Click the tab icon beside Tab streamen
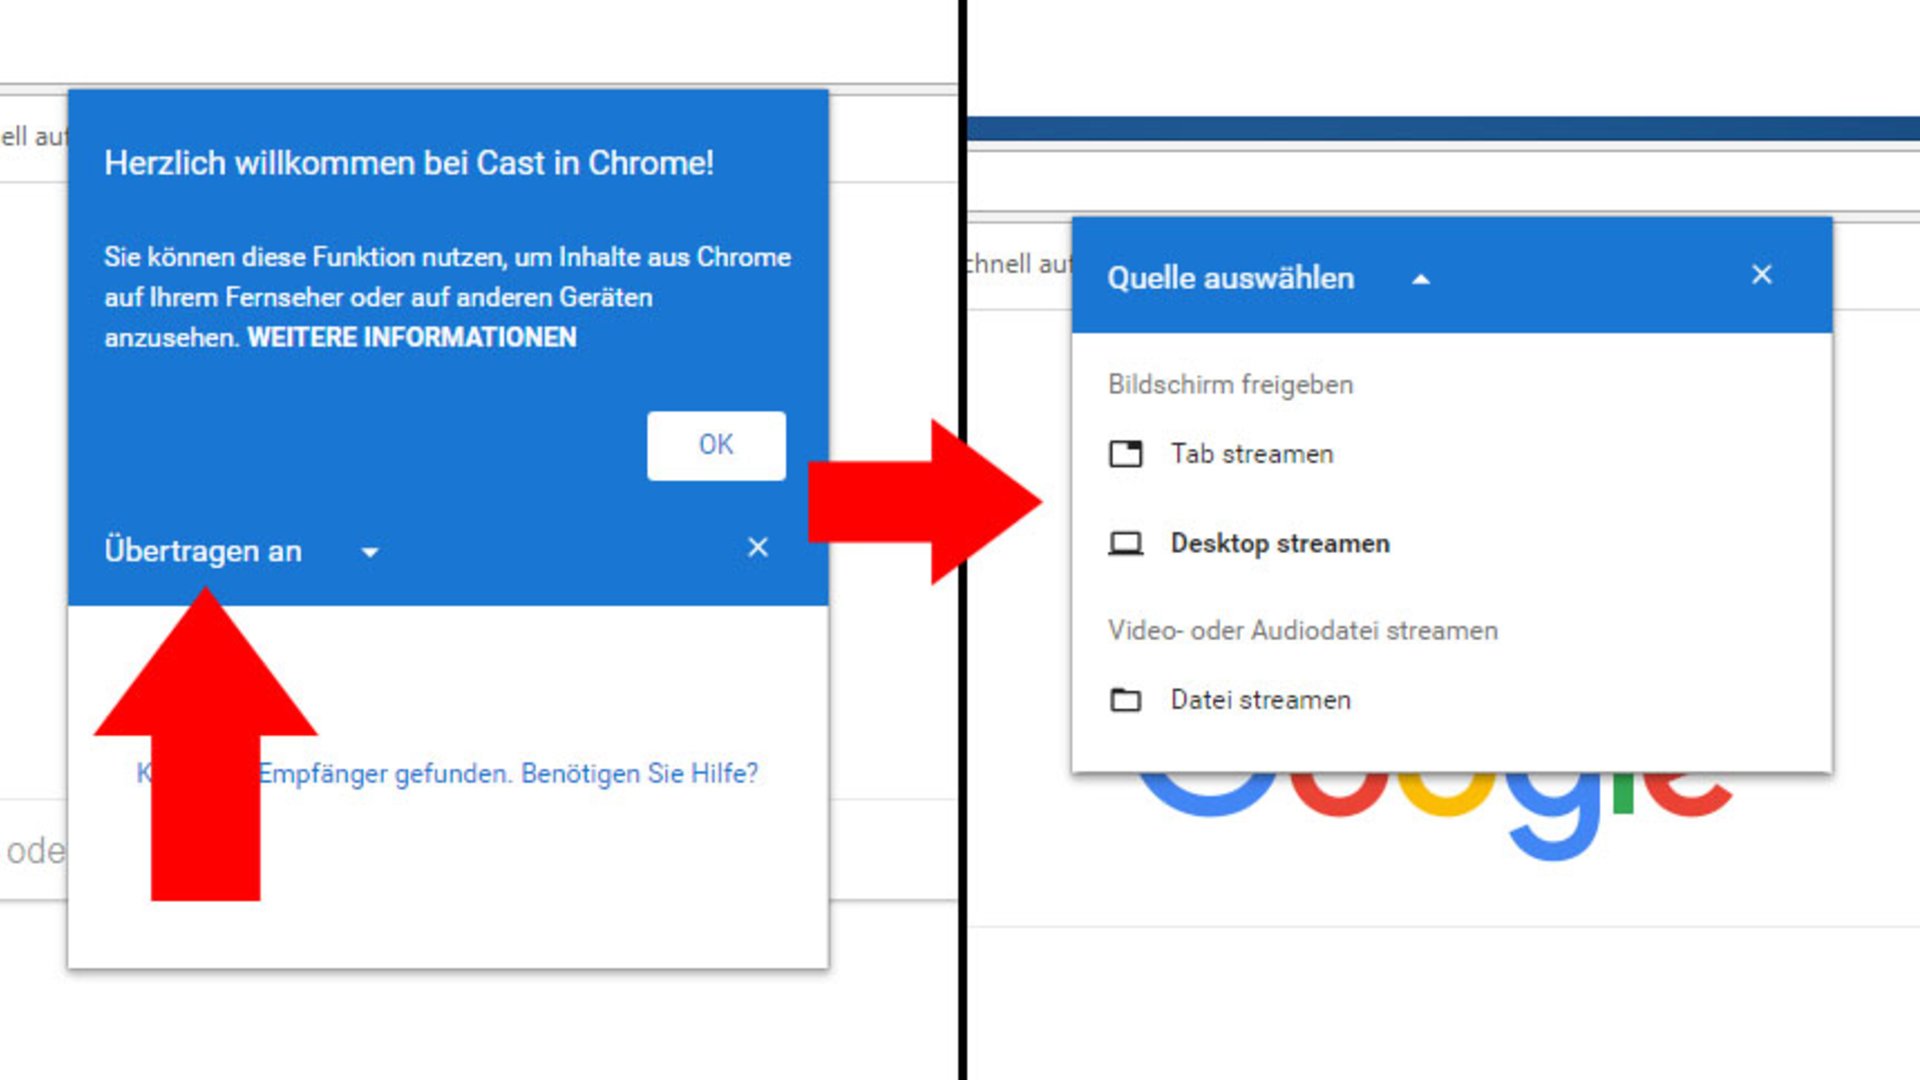Screen dimensions: 1920x1080 [x=1126, y=454]
